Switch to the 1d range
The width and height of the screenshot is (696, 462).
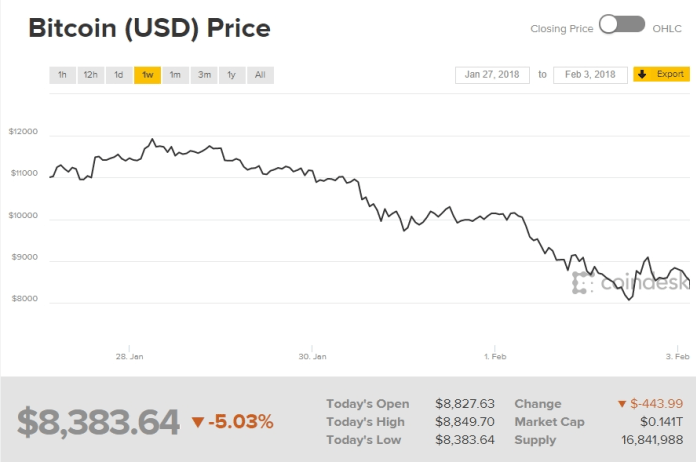[x=118, y=75]
